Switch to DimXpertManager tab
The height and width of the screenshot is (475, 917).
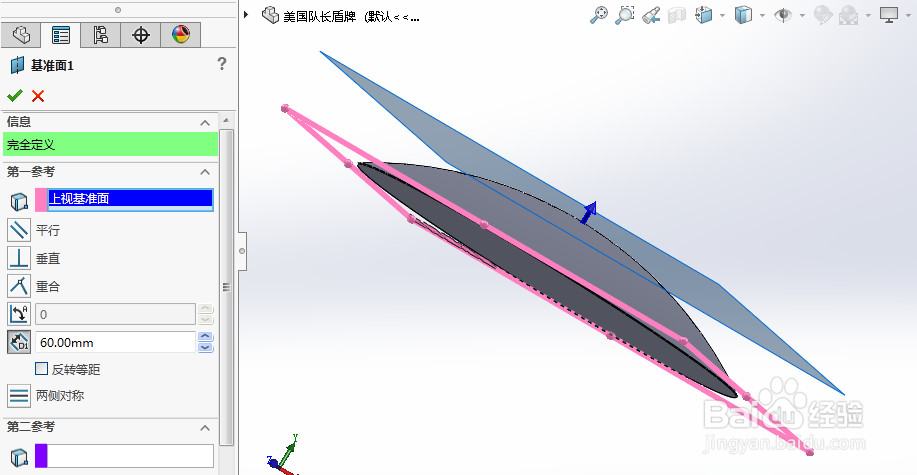140,35
